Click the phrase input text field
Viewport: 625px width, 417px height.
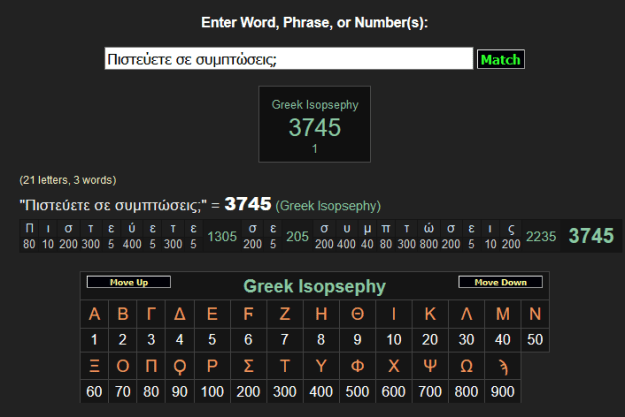tap(288, 59)
